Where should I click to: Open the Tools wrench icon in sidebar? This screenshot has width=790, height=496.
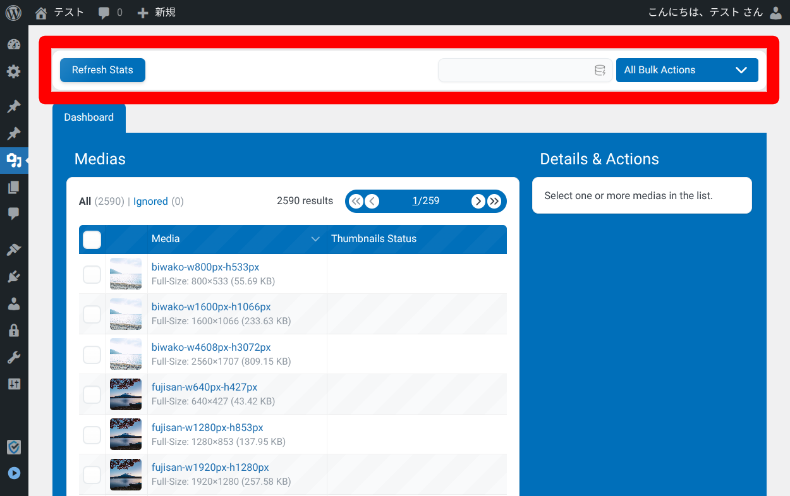(13, 357)
